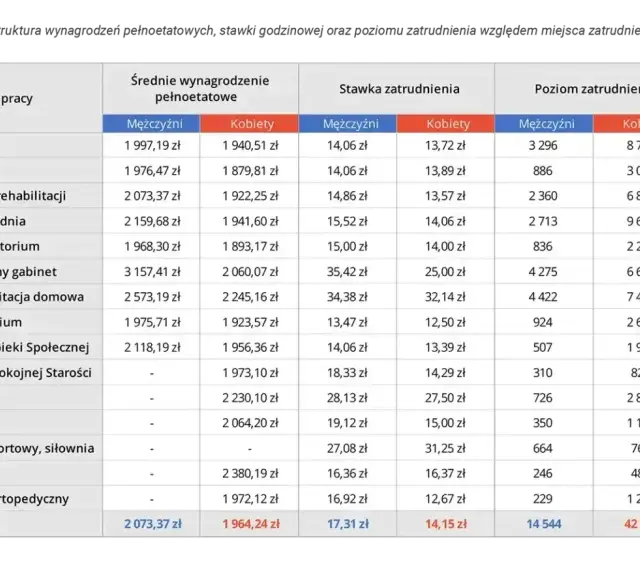Select the red total '14,15 zł'
The height and width of the screenshot is (570, 640).
446,524
